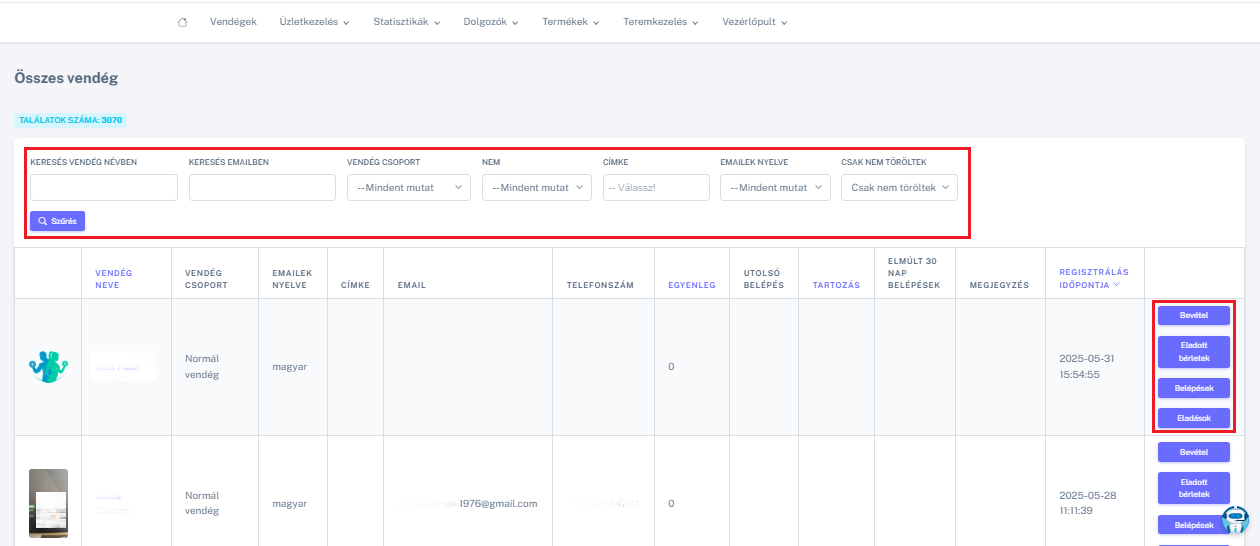
Task: Click the Elmúlt 30 nap belépések header
Action: point(914,273)
